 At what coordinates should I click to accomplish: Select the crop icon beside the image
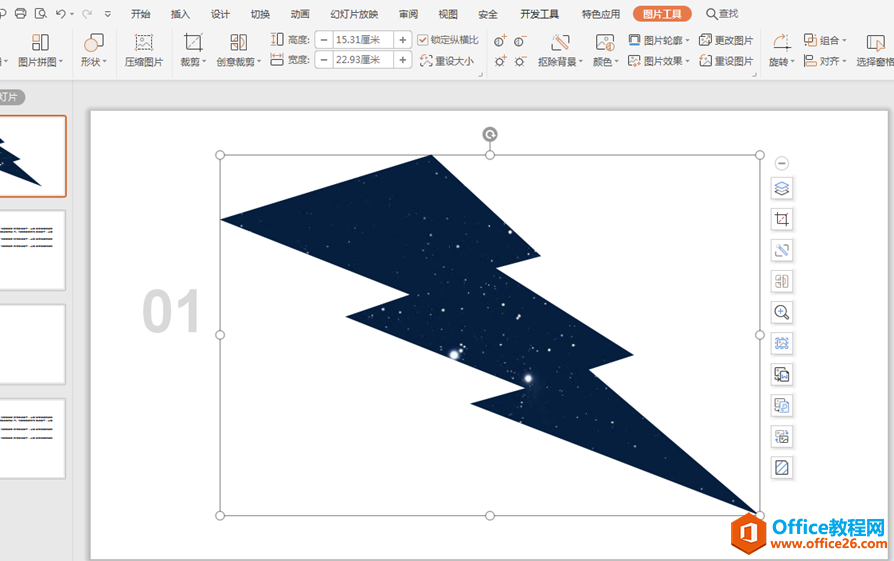782,219
